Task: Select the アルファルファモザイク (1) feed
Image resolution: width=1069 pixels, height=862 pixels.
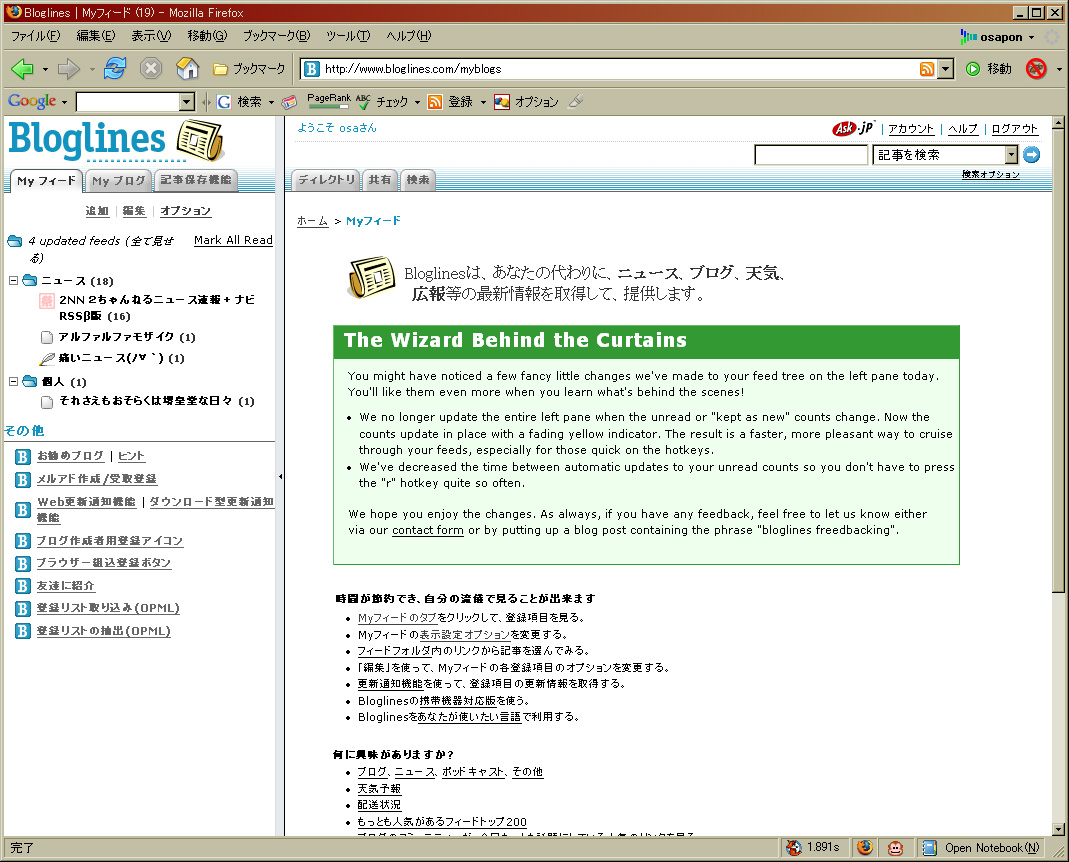Action: [127, 337]
